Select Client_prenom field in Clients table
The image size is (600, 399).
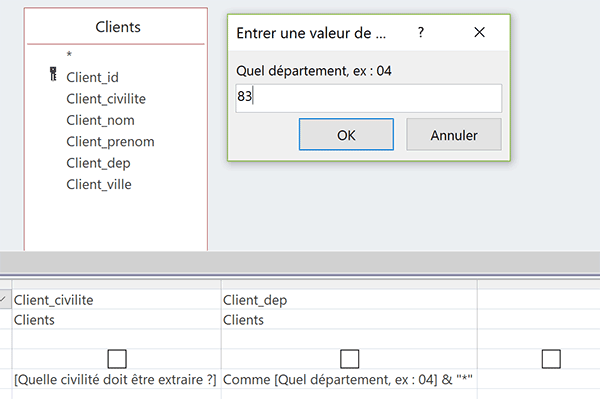point(110,142)
